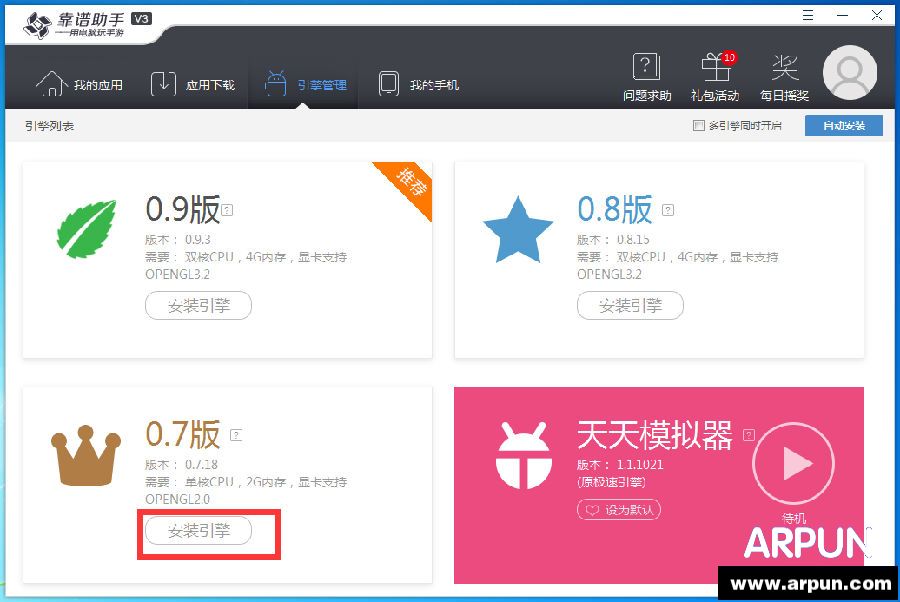Open the 问题求助 help icon
Viewport: 900px width, 602px height.
(646, 68)
